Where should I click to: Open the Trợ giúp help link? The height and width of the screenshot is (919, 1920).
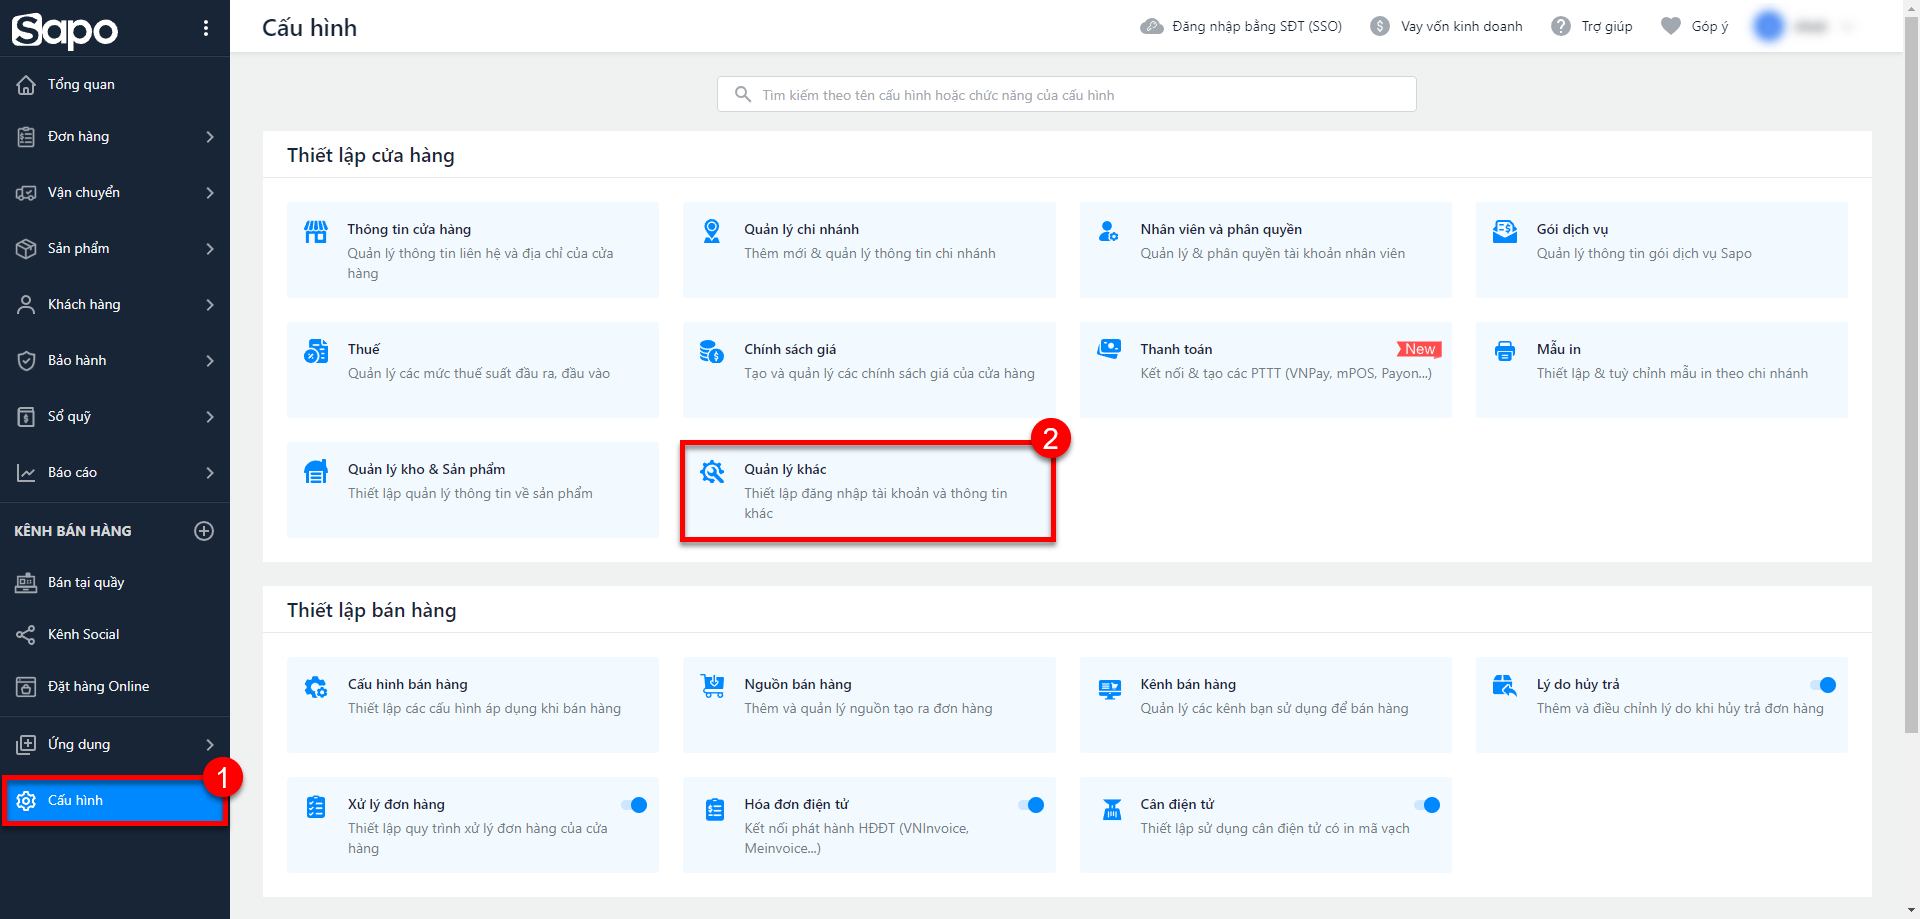[x=1591, y=26]
